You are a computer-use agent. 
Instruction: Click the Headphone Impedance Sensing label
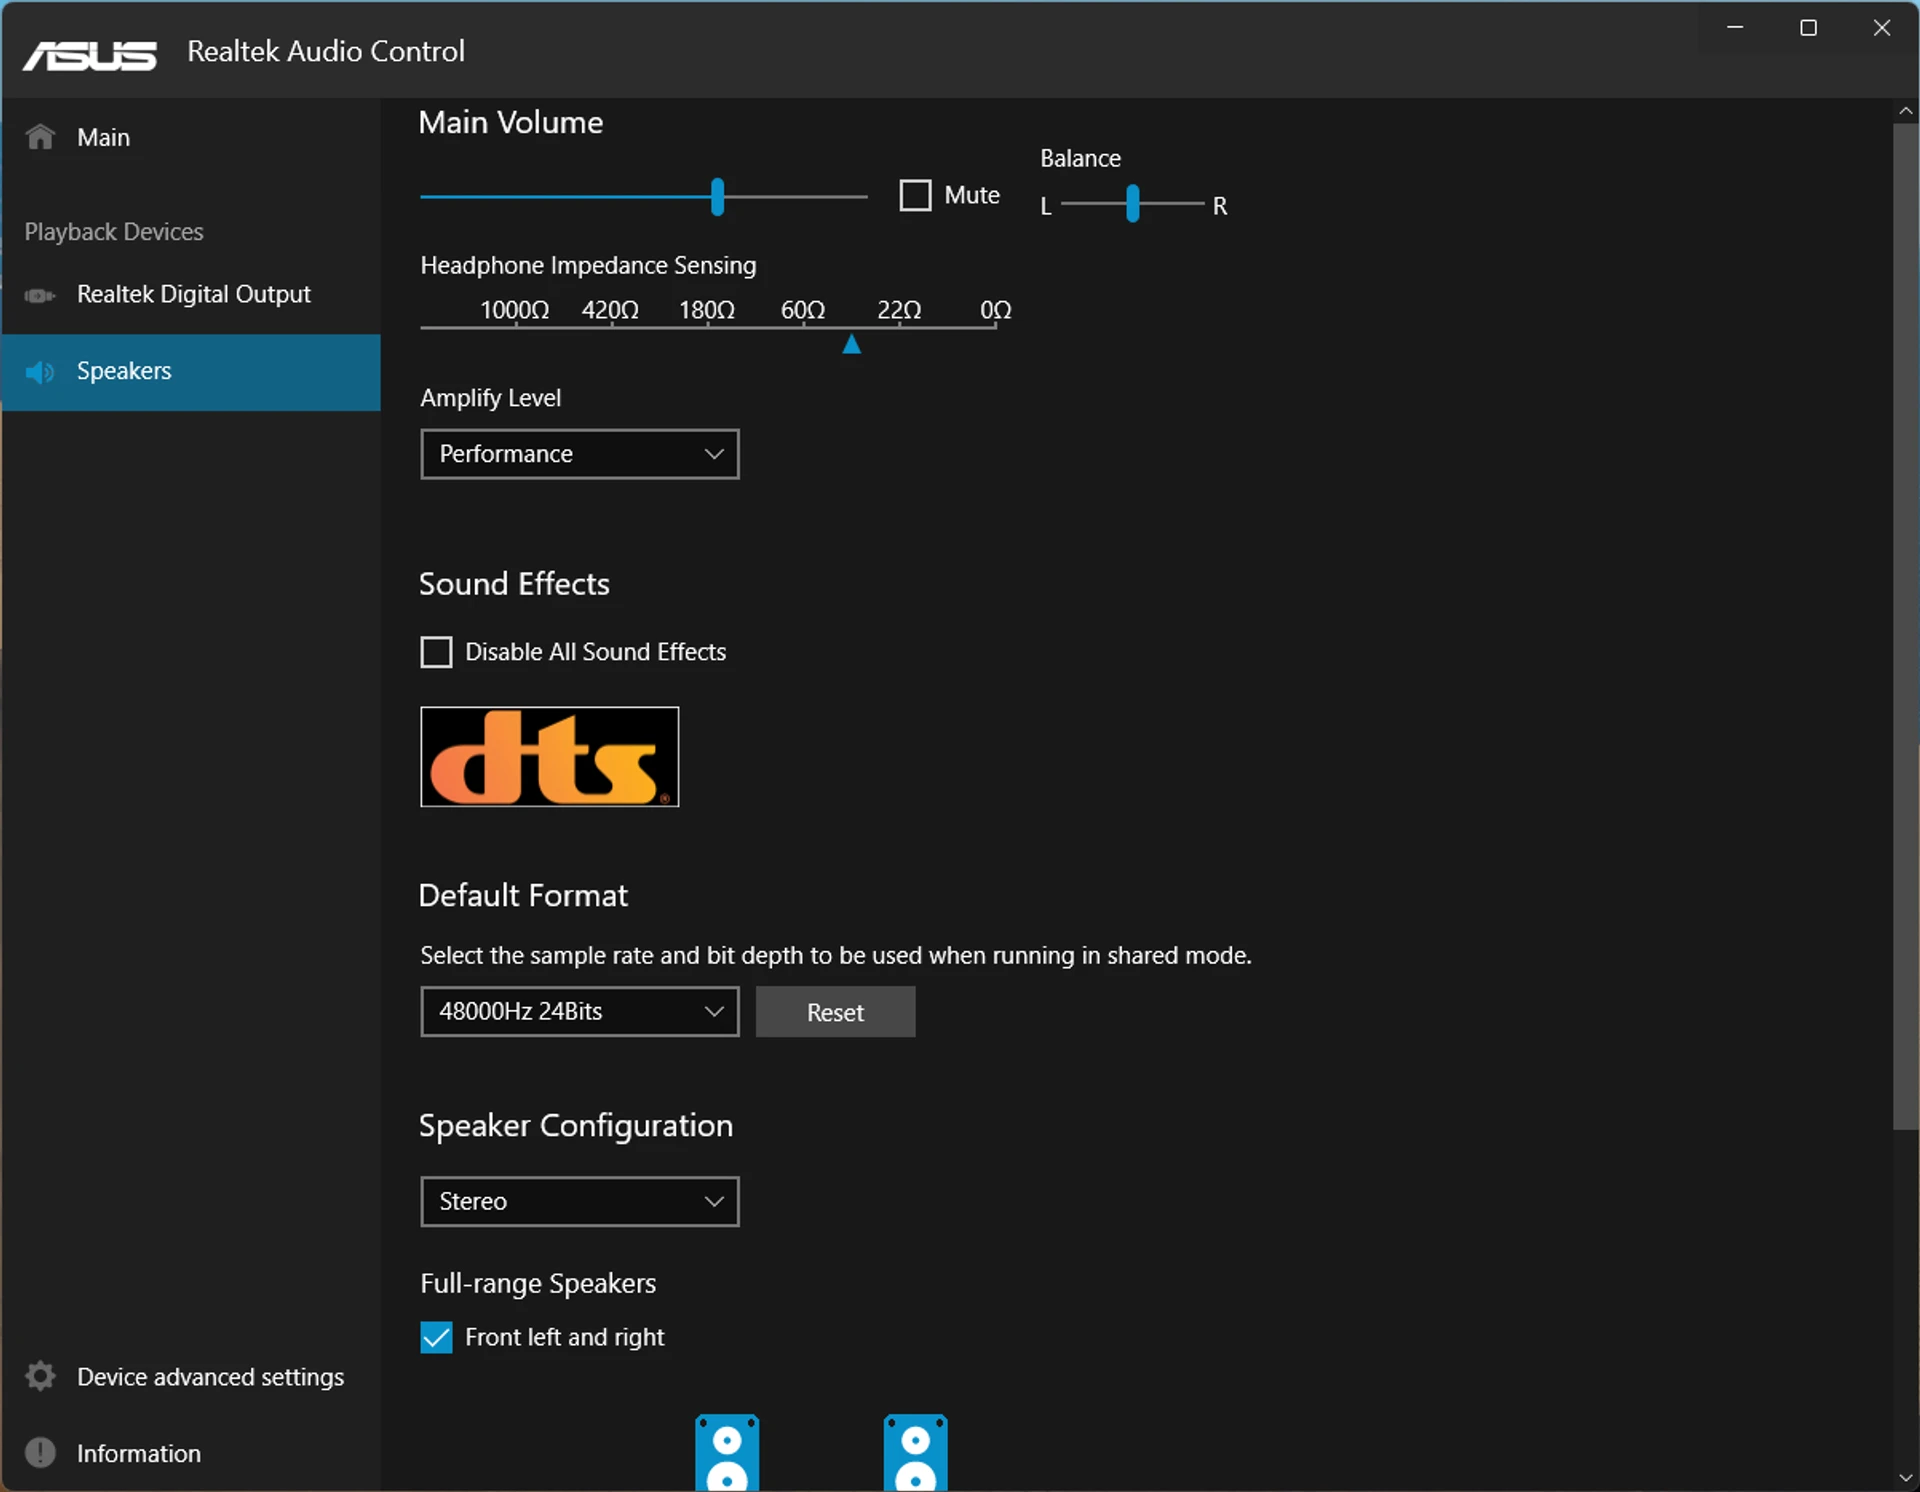pyautogui.click(x=588, y=265)
